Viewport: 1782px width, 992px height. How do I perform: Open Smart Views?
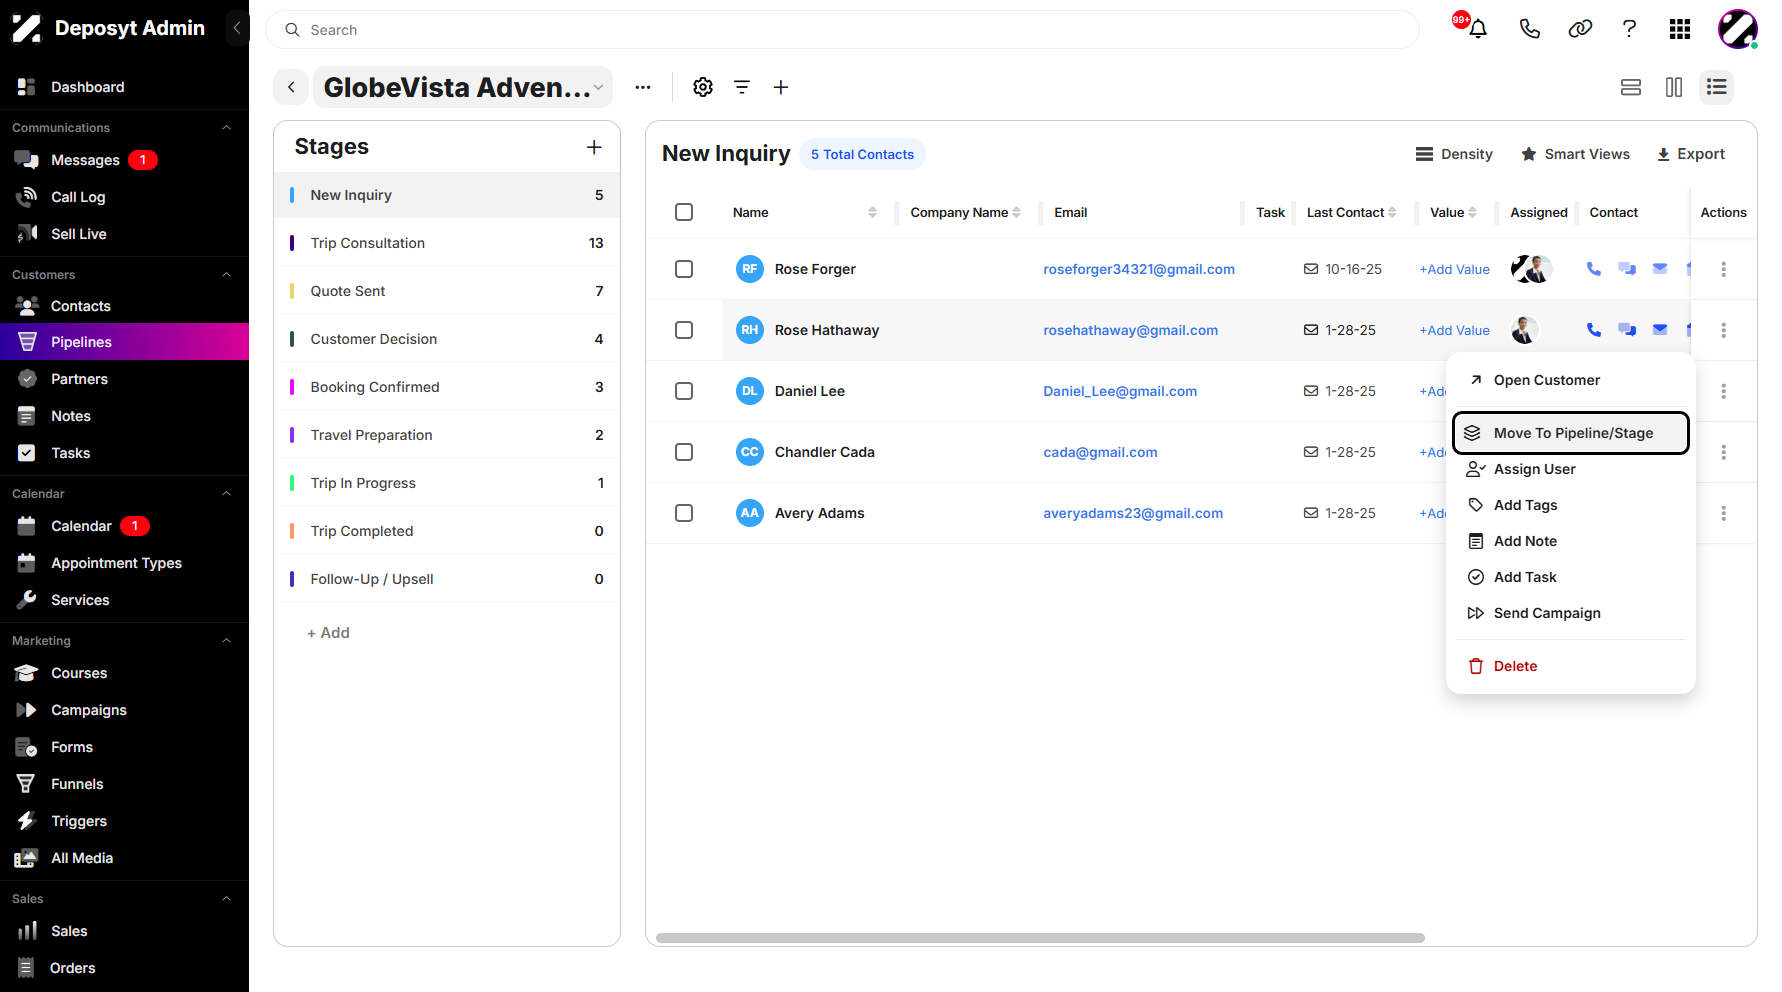click(1575, 154)
